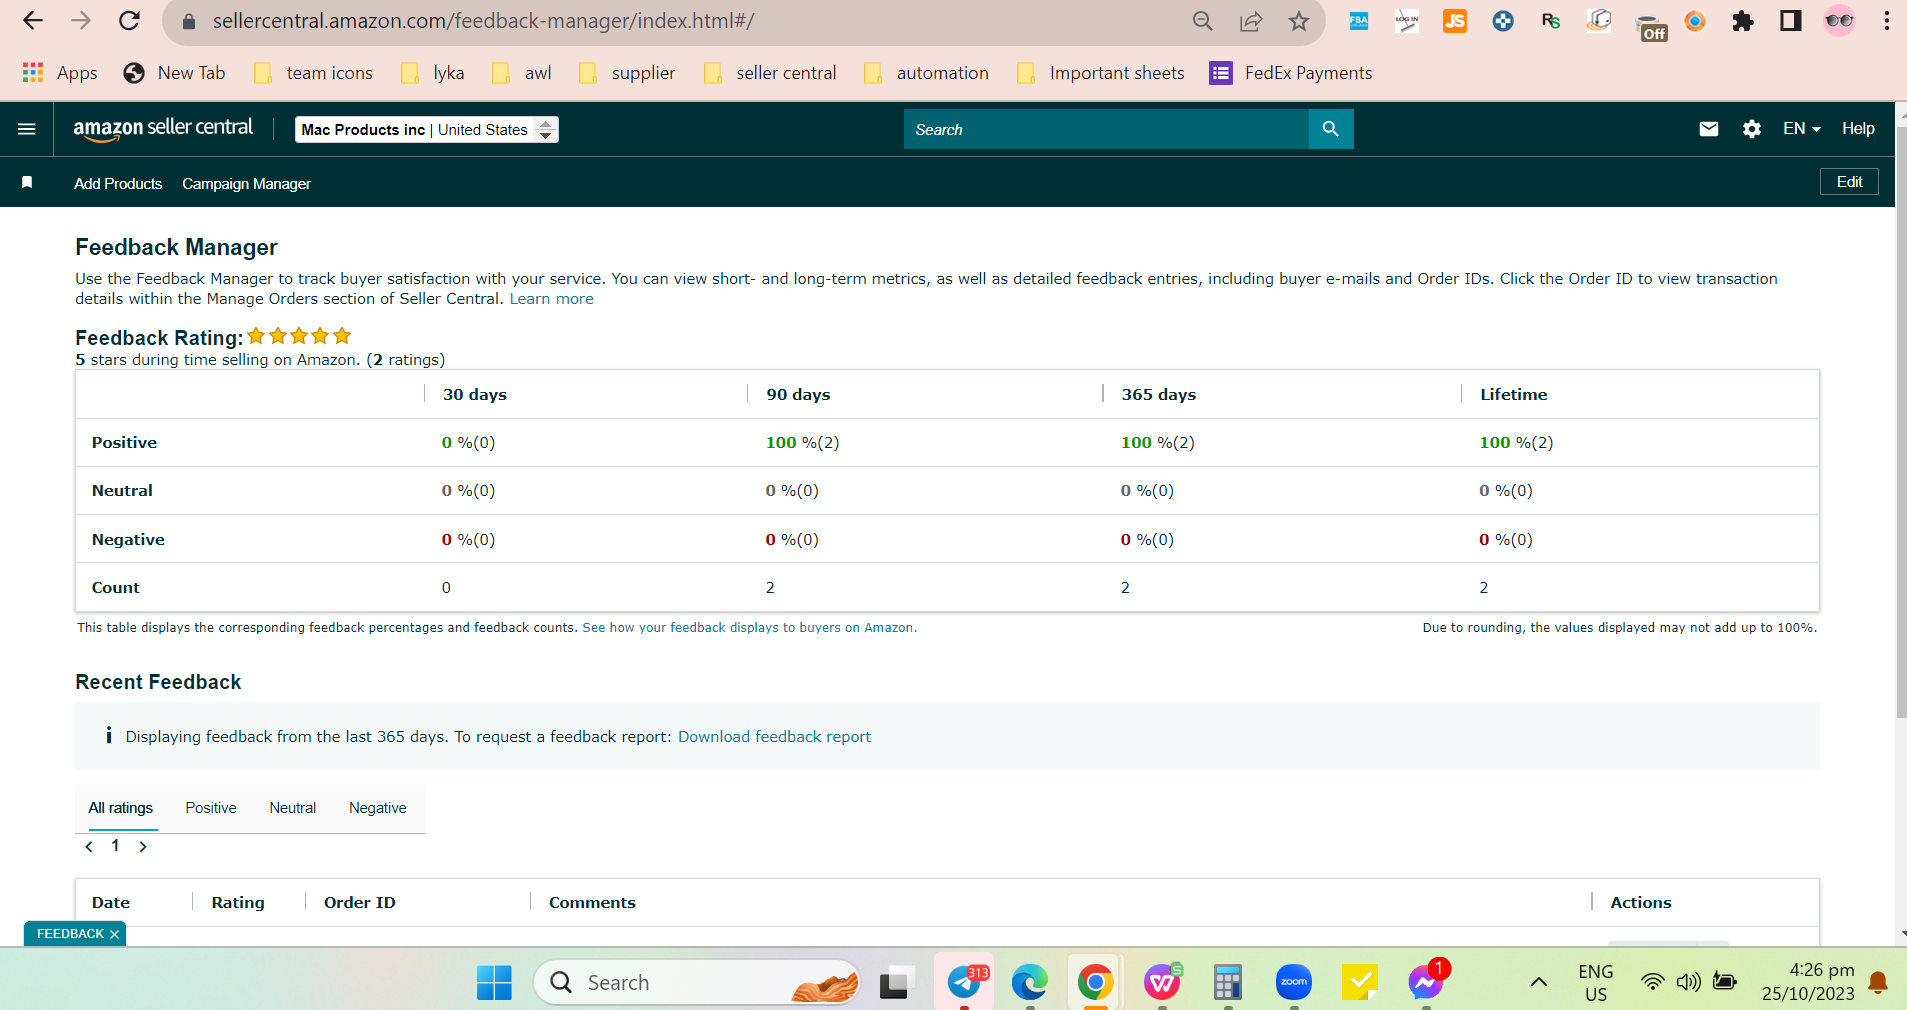Go to next feedback page arrow
Image resolution: width=1907 pixels, height=1010 pixels.
point(143,847)
